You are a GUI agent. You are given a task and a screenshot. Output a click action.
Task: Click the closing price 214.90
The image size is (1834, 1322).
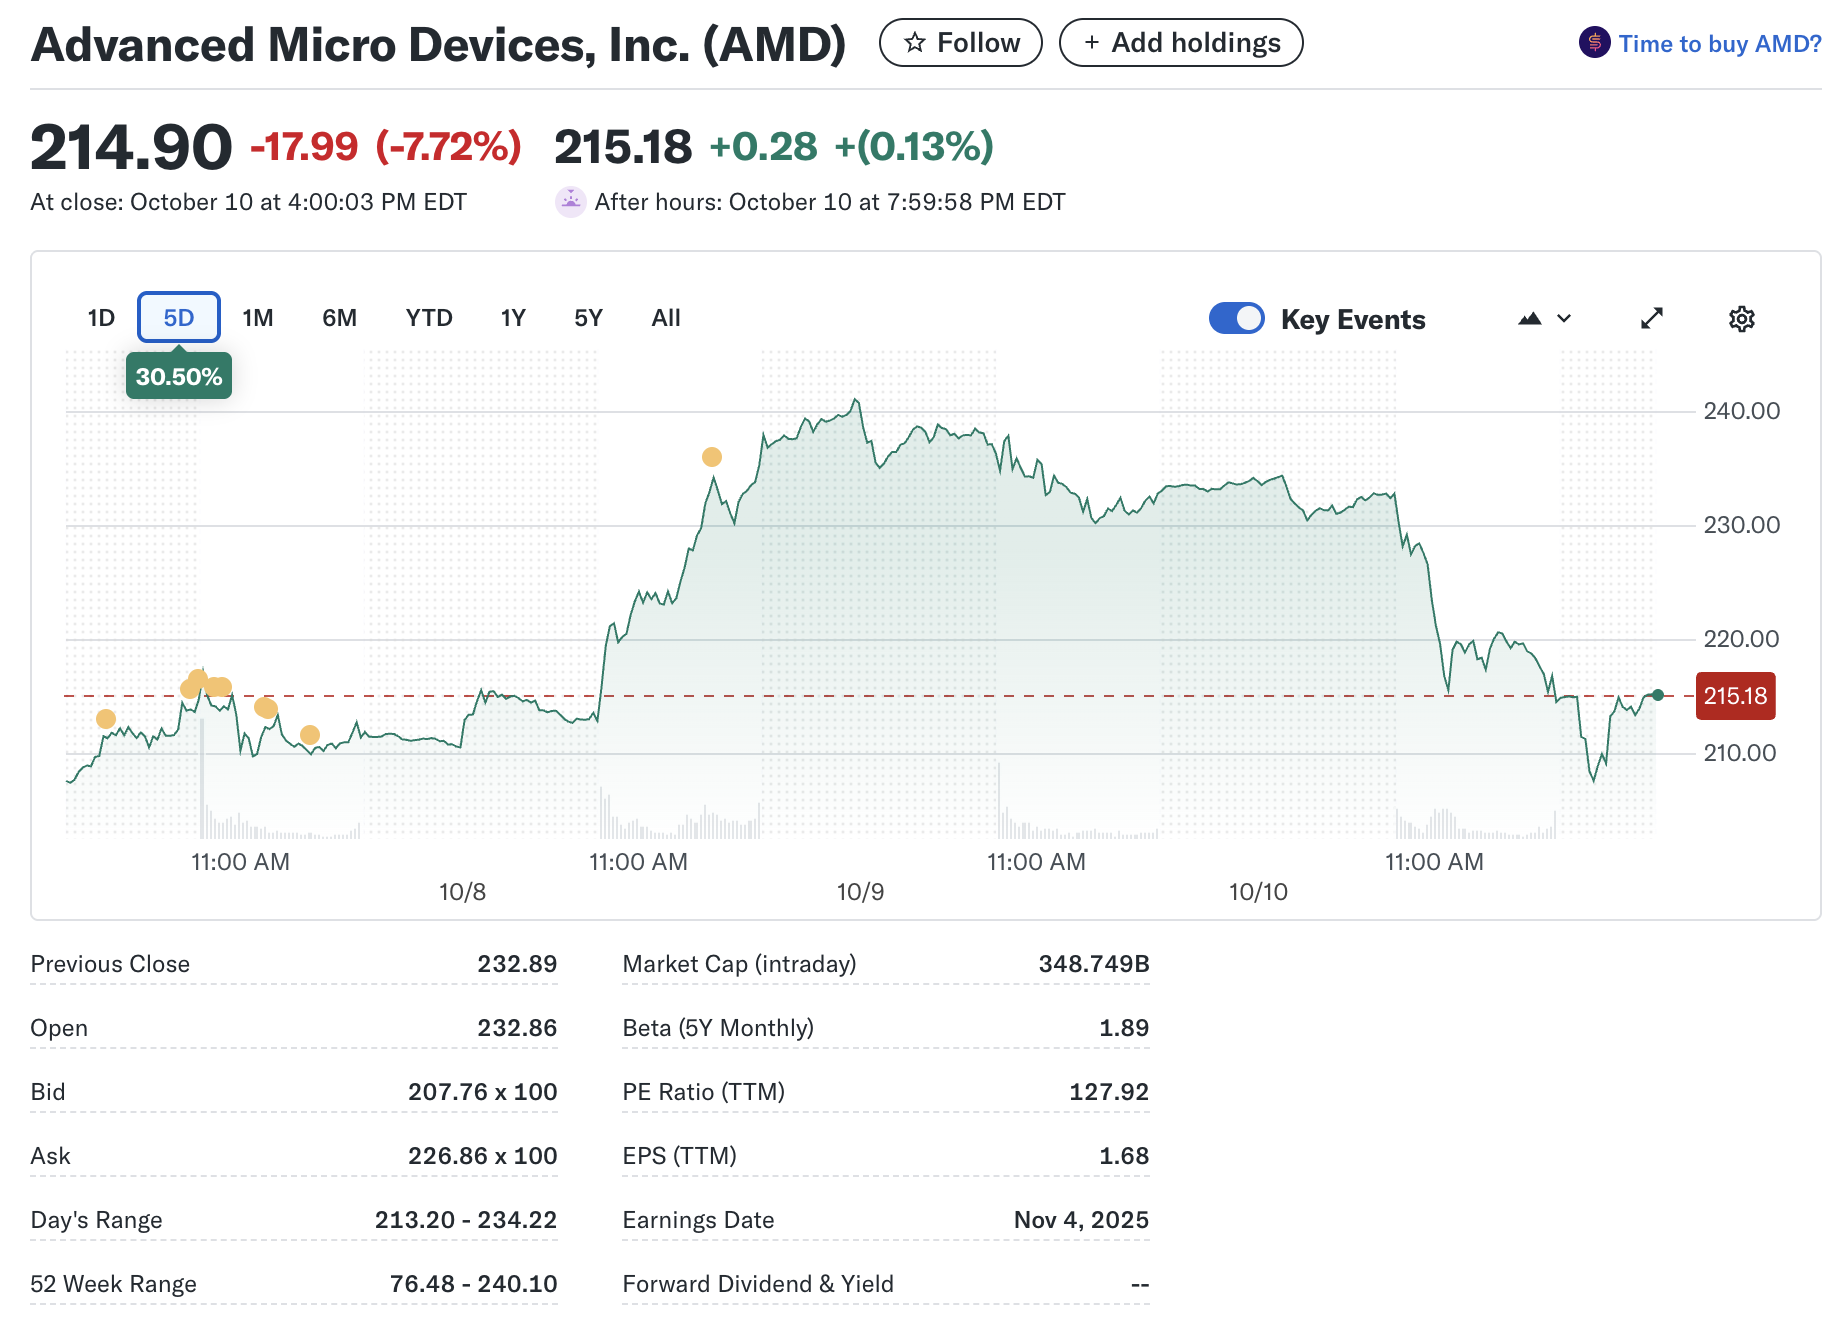tap(131, 147)
